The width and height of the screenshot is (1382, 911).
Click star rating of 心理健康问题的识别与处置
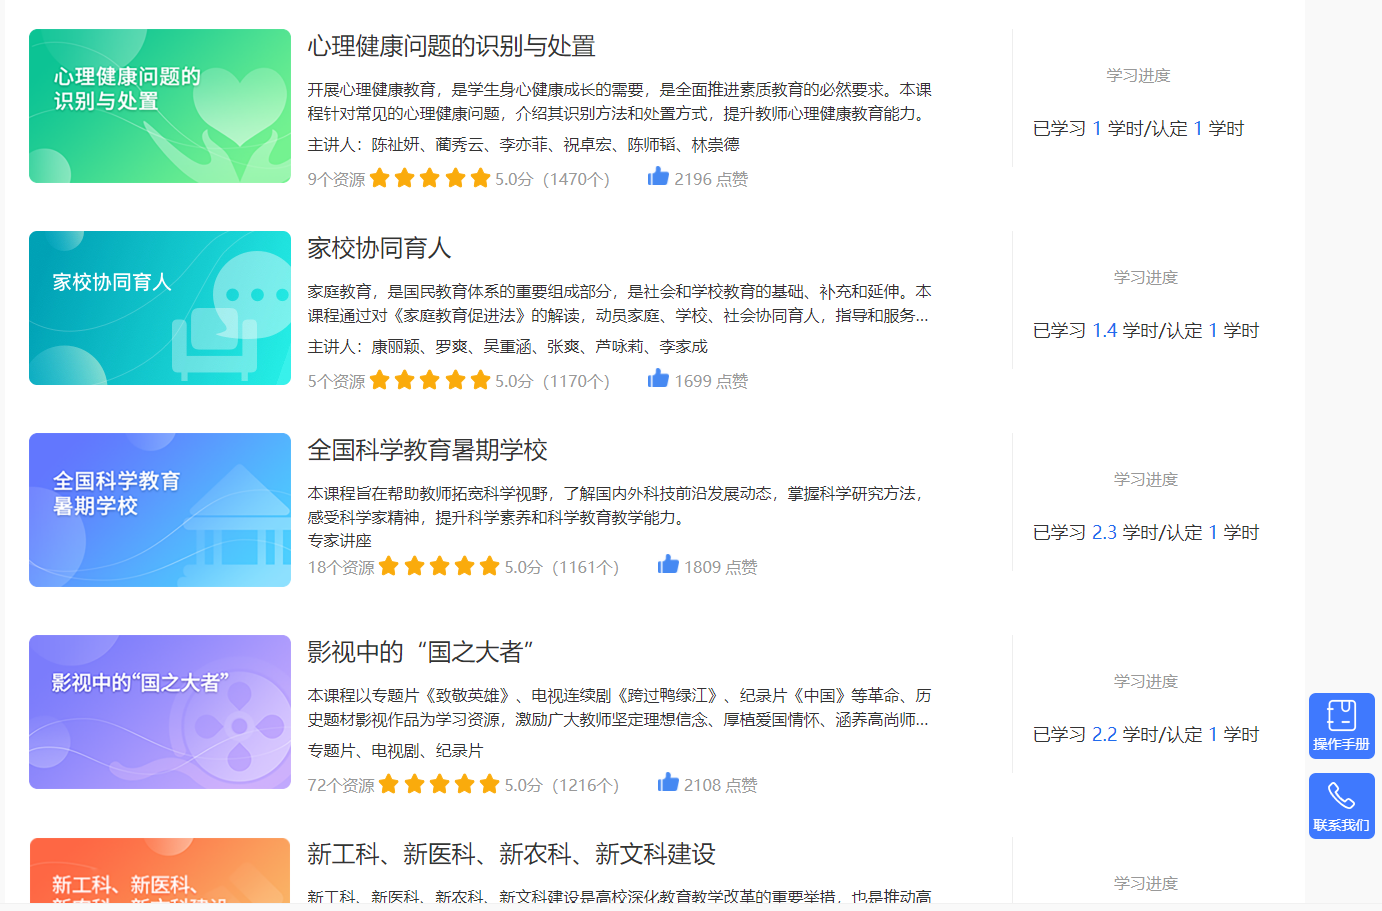[430, 179]
